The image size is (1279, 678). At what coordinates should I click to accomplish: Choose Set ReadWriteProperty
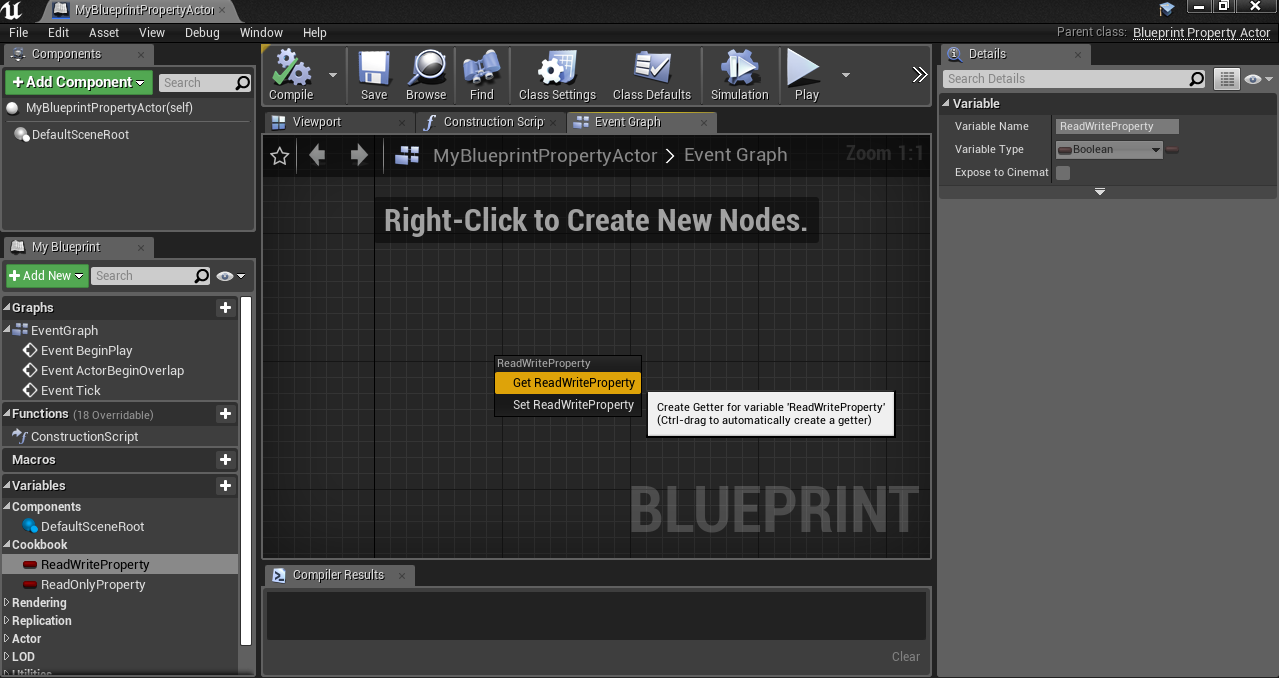[x=568, y=405]
